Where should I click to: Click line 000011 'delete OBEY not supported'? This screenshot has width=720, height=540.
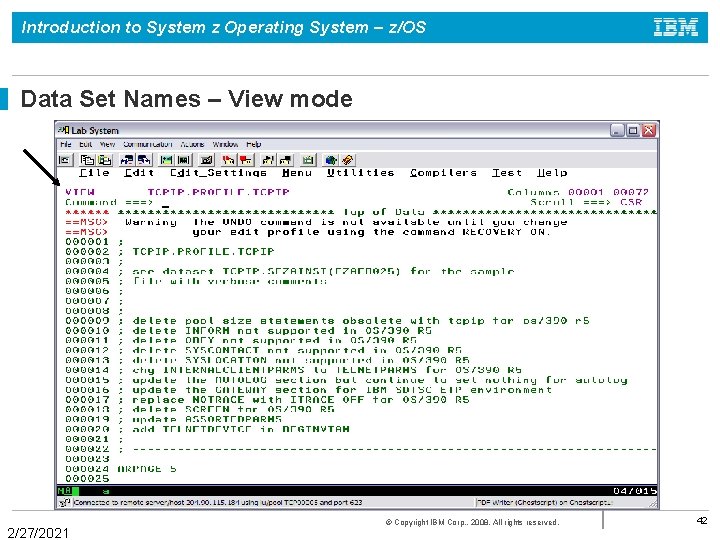[274, 340]
